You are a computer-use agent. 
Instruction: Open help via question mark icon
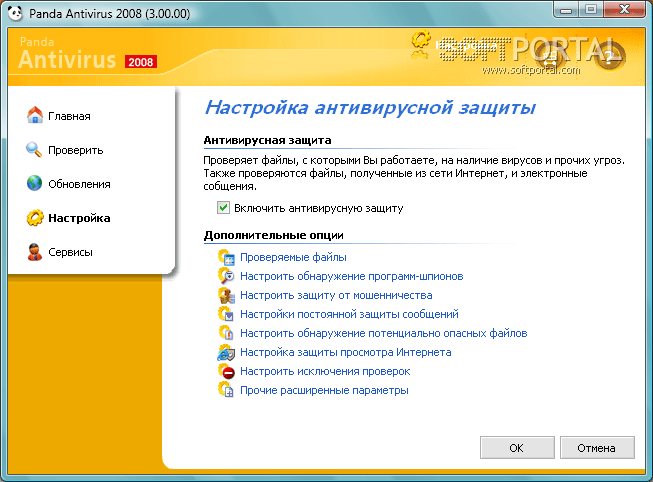click(609, 57)
